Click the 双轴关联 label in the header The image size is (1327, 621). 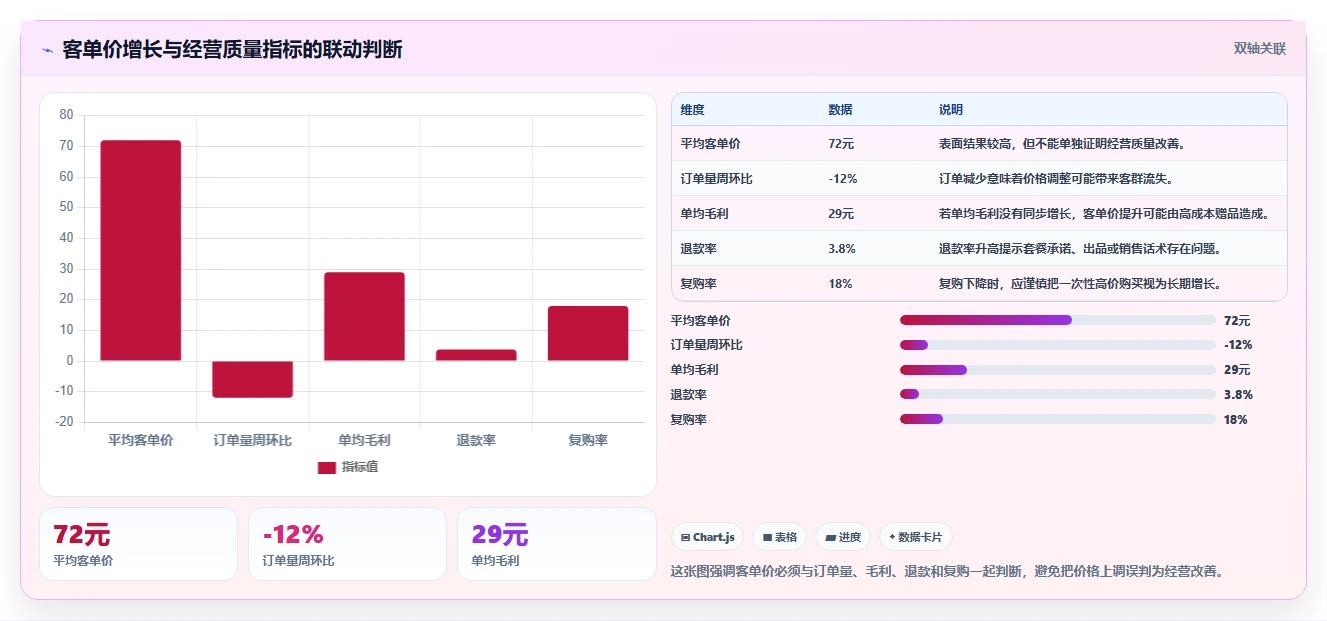click(1259, 48)
